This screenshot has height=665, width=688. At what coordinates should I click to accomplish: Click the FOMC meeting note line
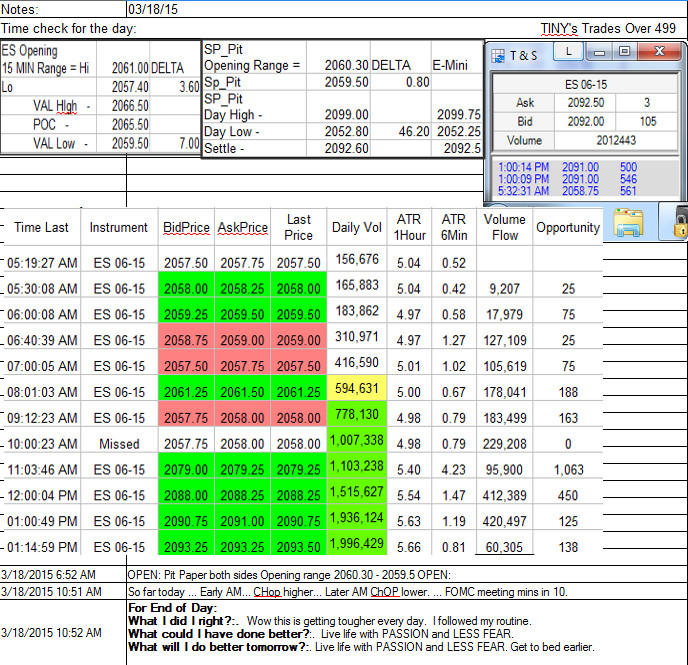348,592
